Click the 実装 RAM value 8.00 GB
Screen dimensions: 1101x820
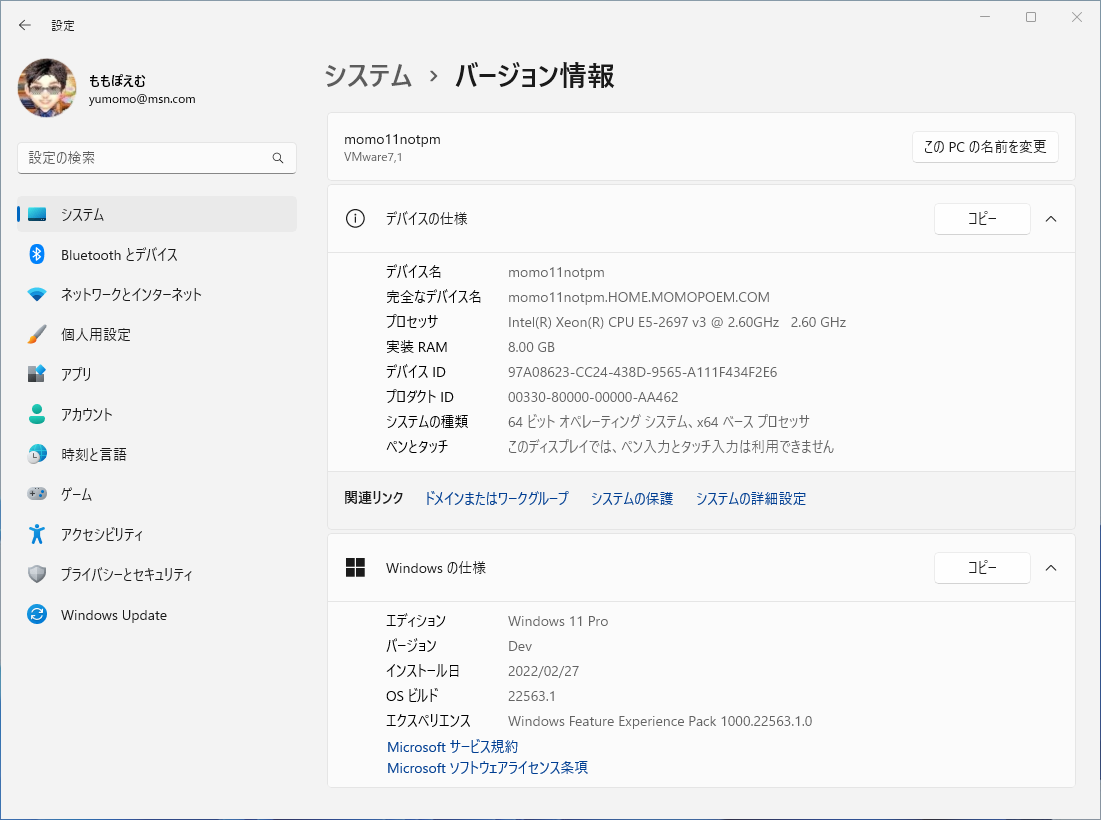(532, 347)
